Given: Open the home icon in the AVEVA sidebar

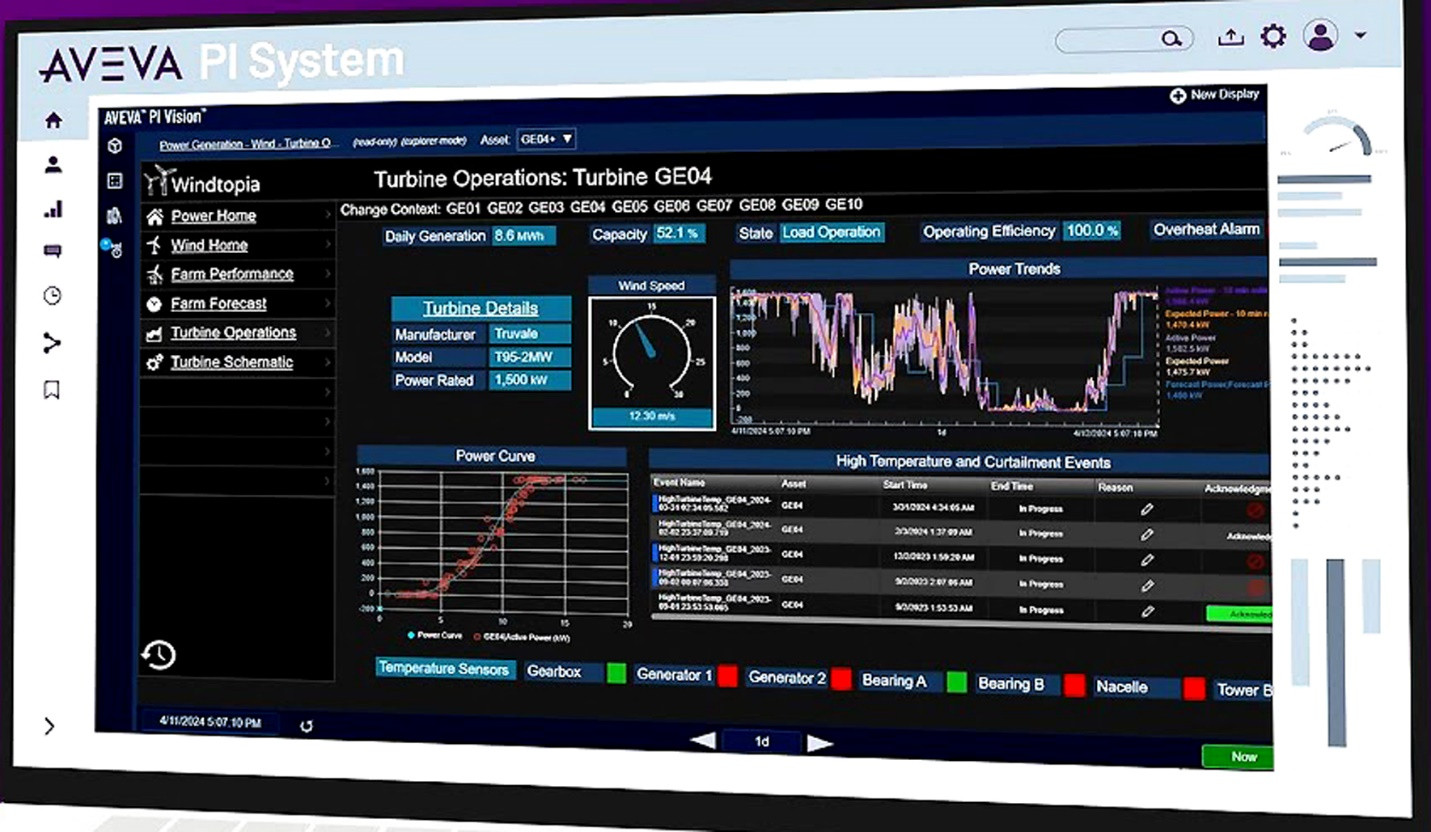Looking at the screenshot, I should 53,120.
